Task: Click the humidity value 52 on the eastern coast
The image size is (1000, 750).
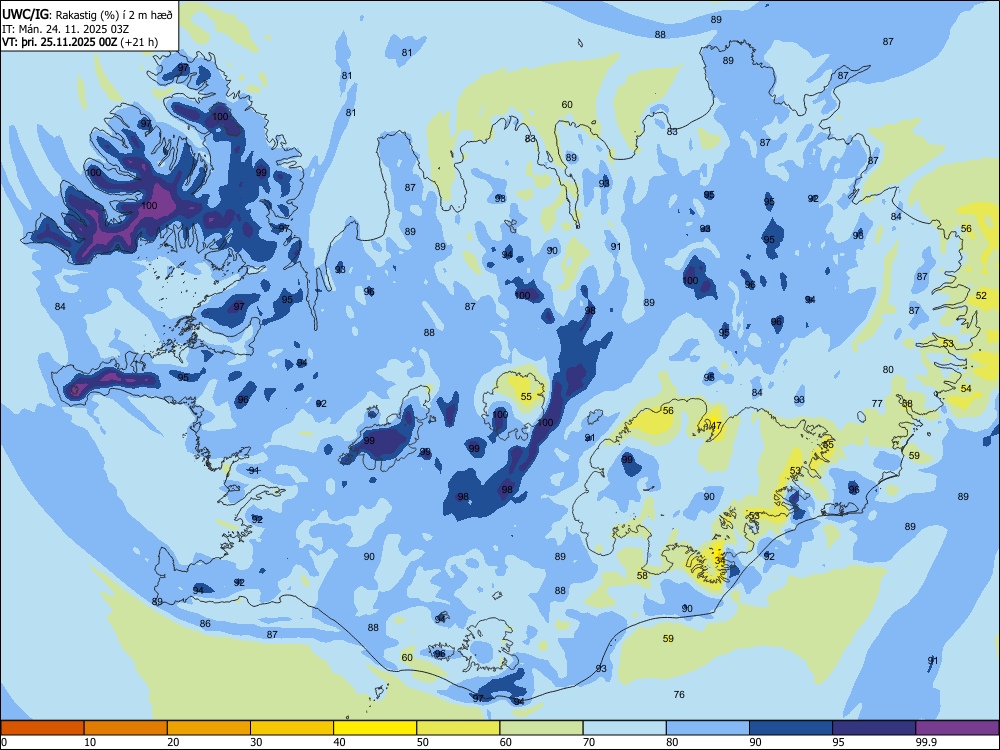Action: pyautogui.click(x=981, y=296)
